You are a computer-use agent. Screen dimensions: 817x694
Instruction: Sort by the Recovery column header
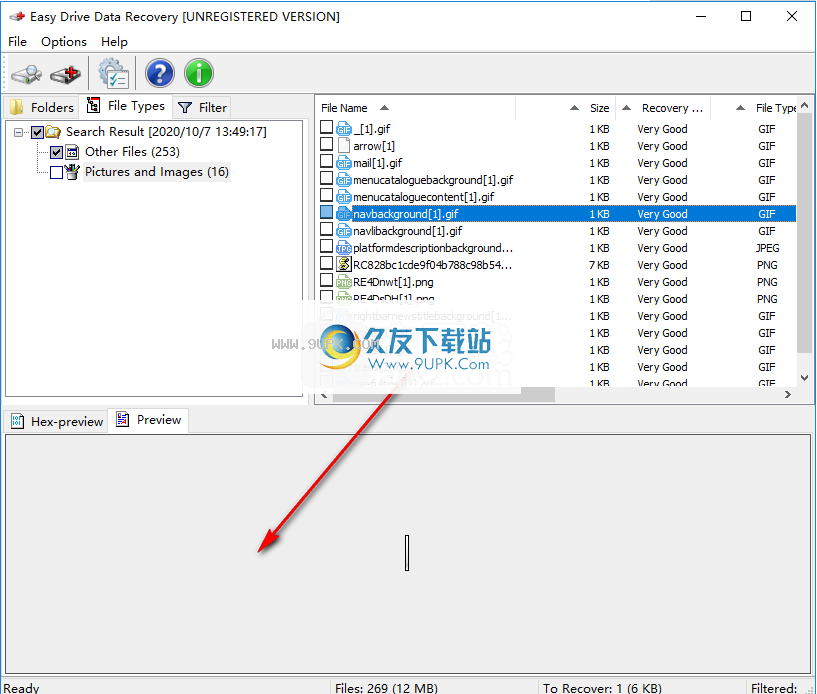(x=672, y=108)
